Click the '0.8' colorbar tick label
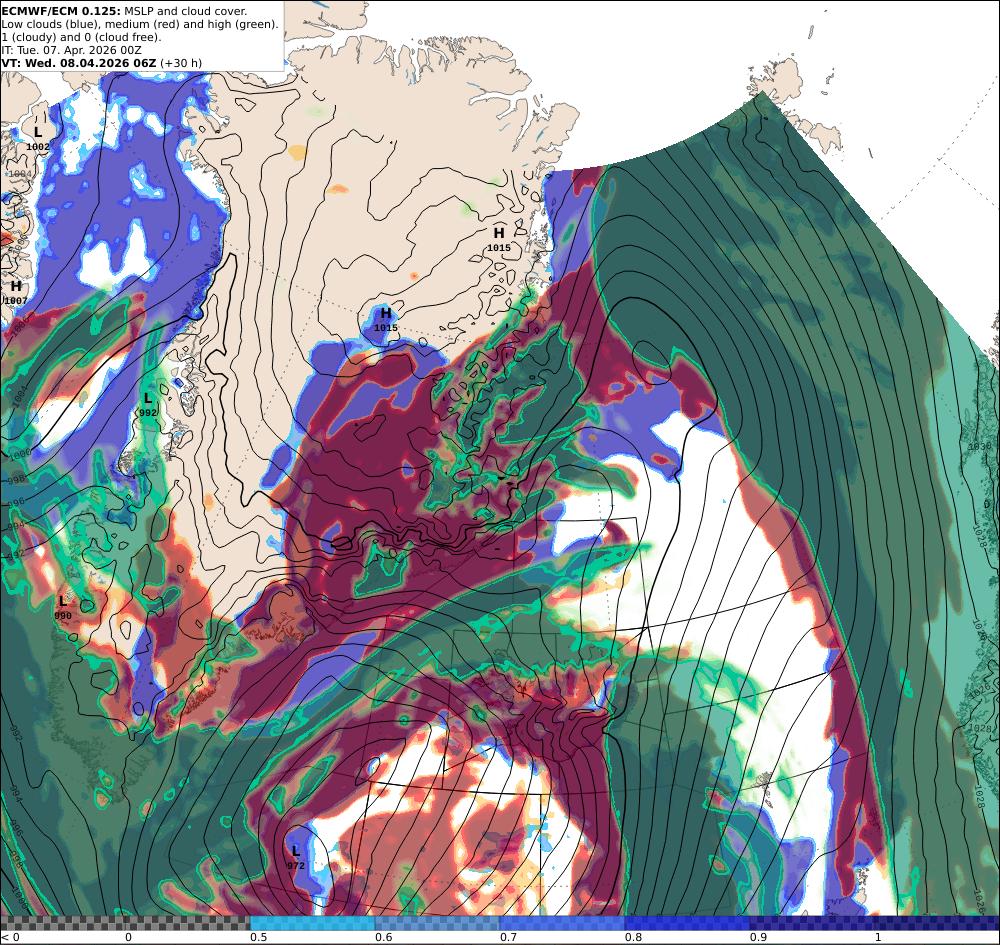 click(x=633, y=937)
